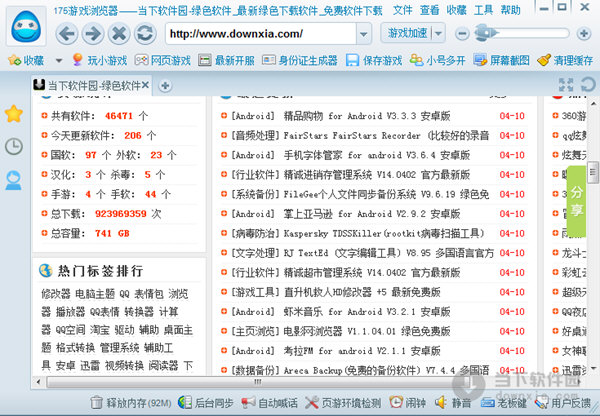
Task: Click the blue ninja browser logo
Action: (26, 27)
